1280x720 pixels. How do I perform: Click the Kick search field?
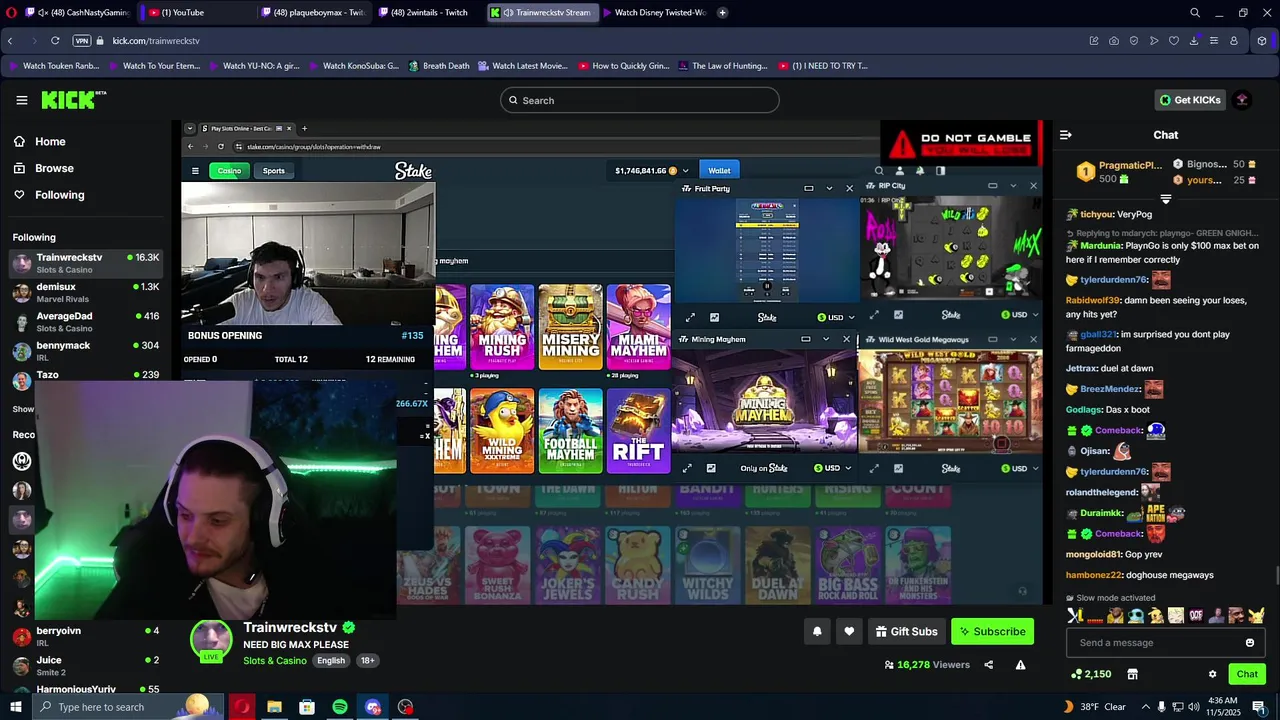click(x=640, y=100)
